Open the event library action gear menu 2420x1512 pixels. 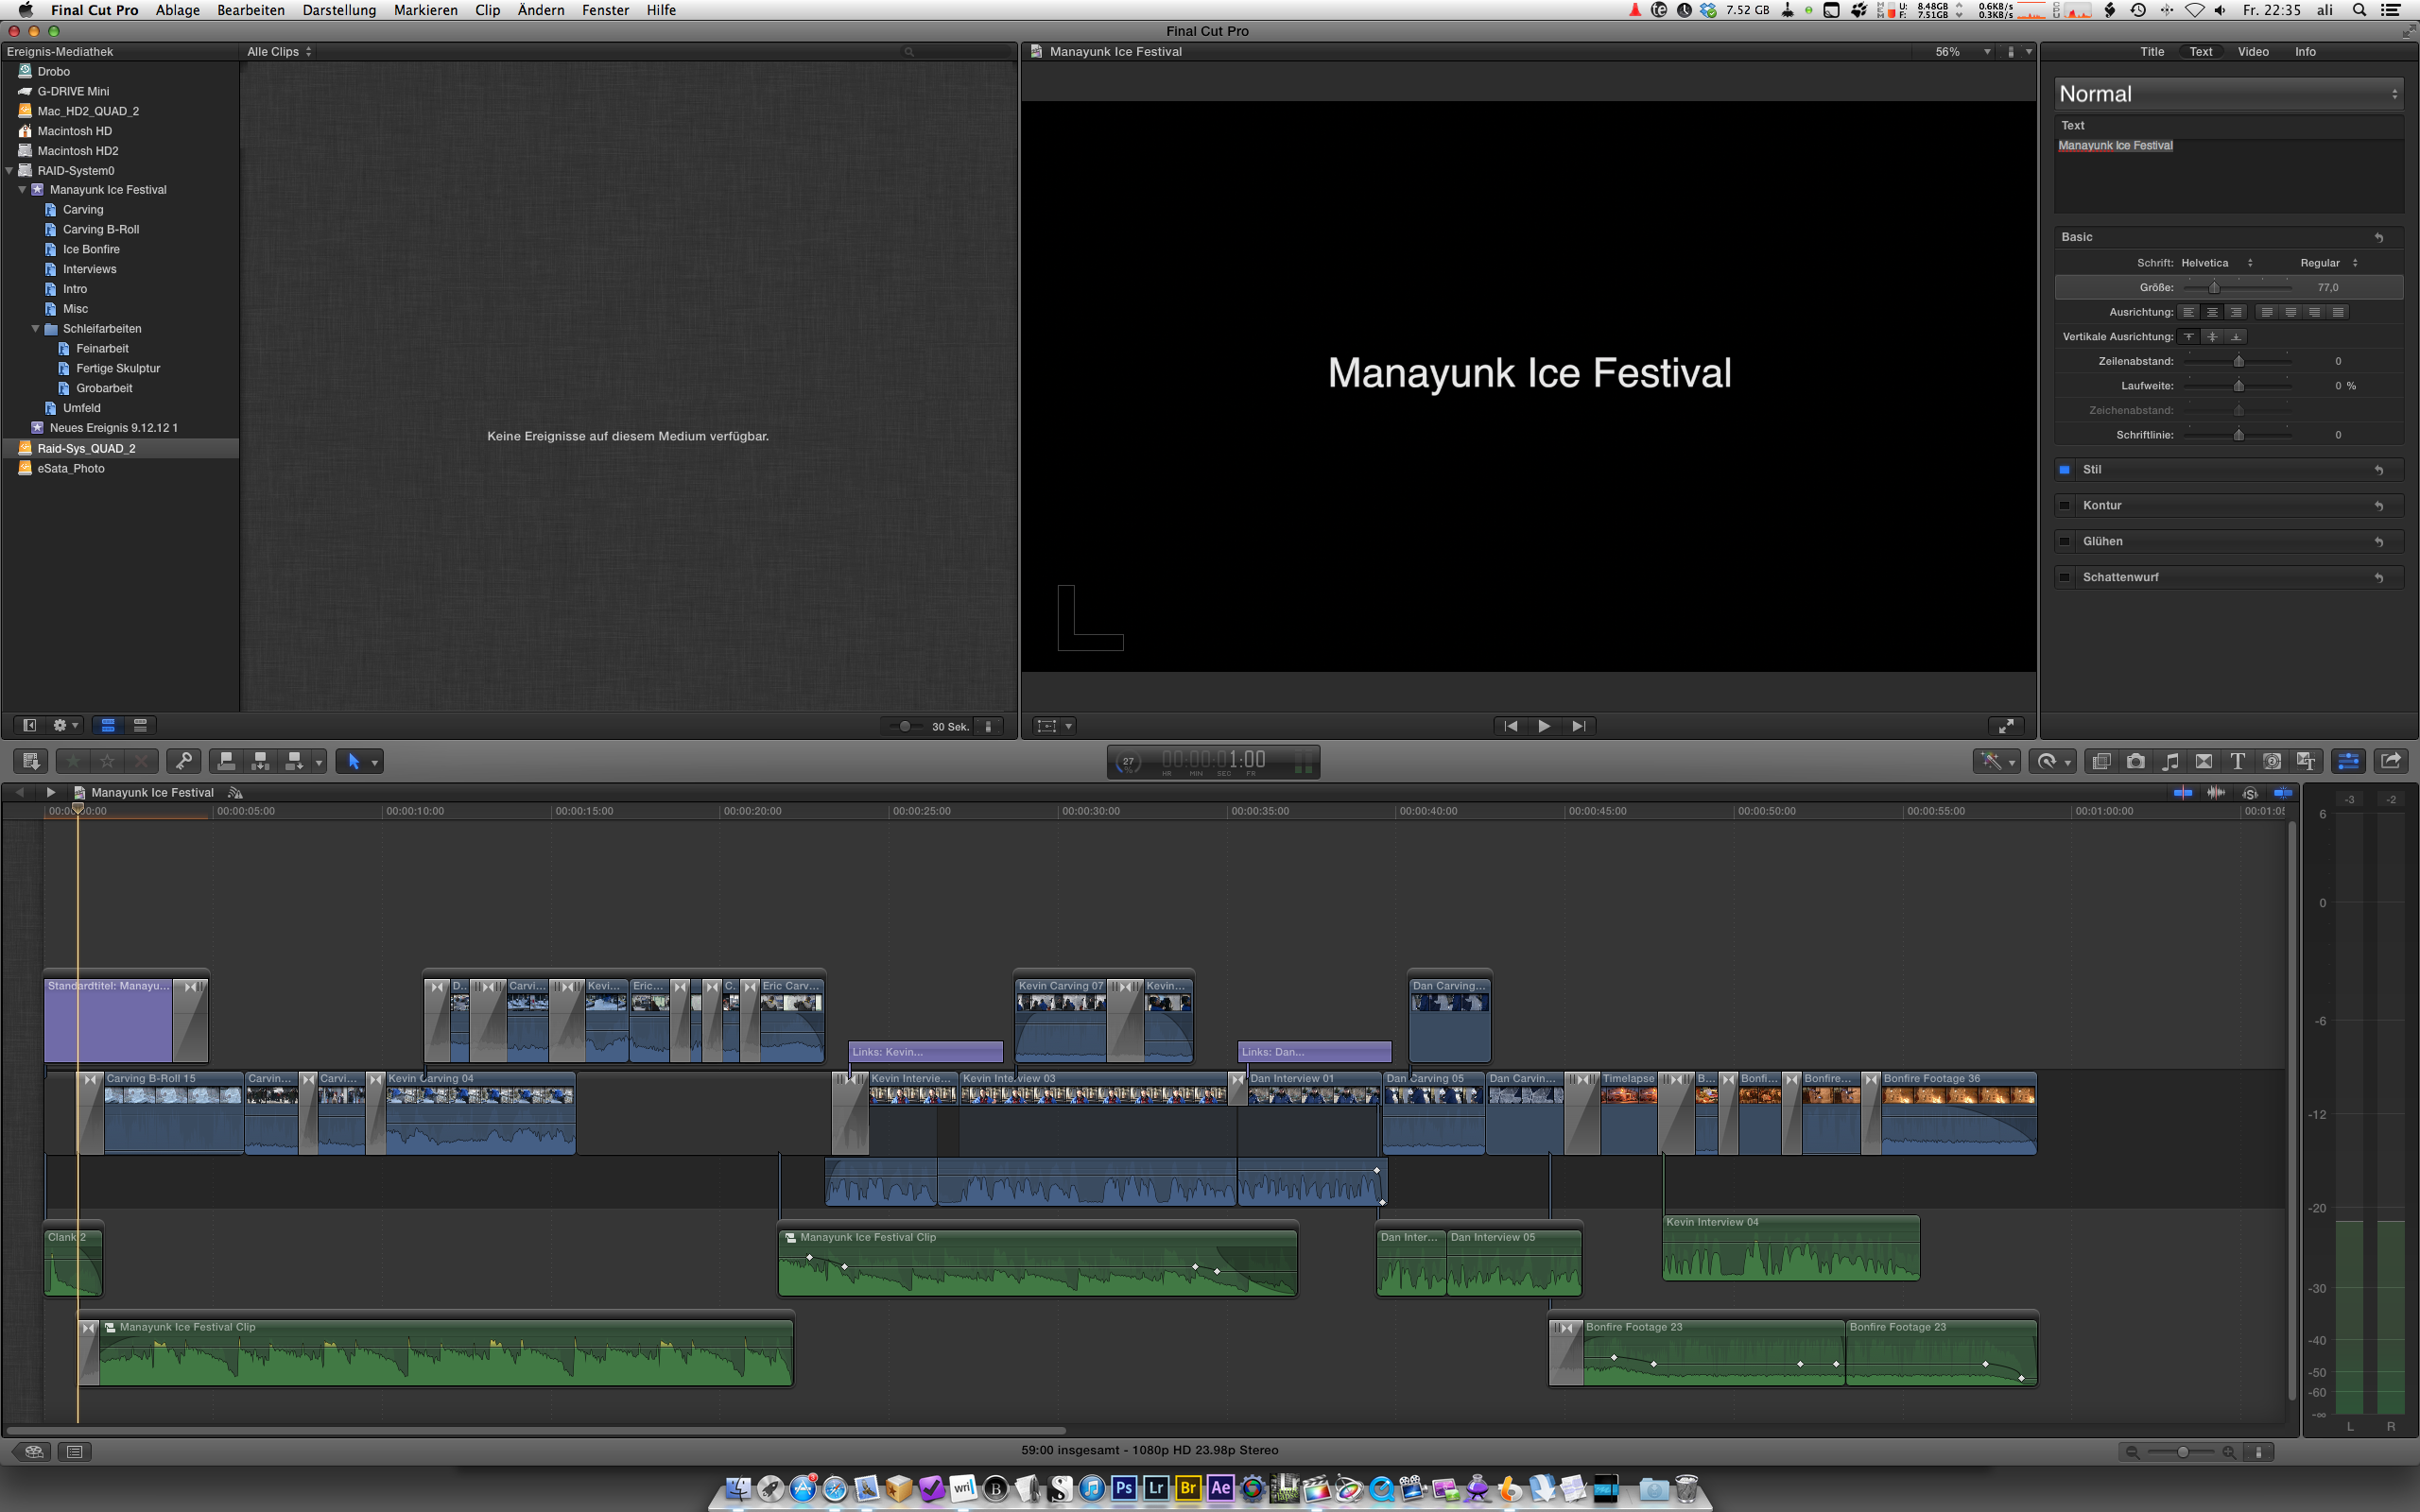point(65,725)
